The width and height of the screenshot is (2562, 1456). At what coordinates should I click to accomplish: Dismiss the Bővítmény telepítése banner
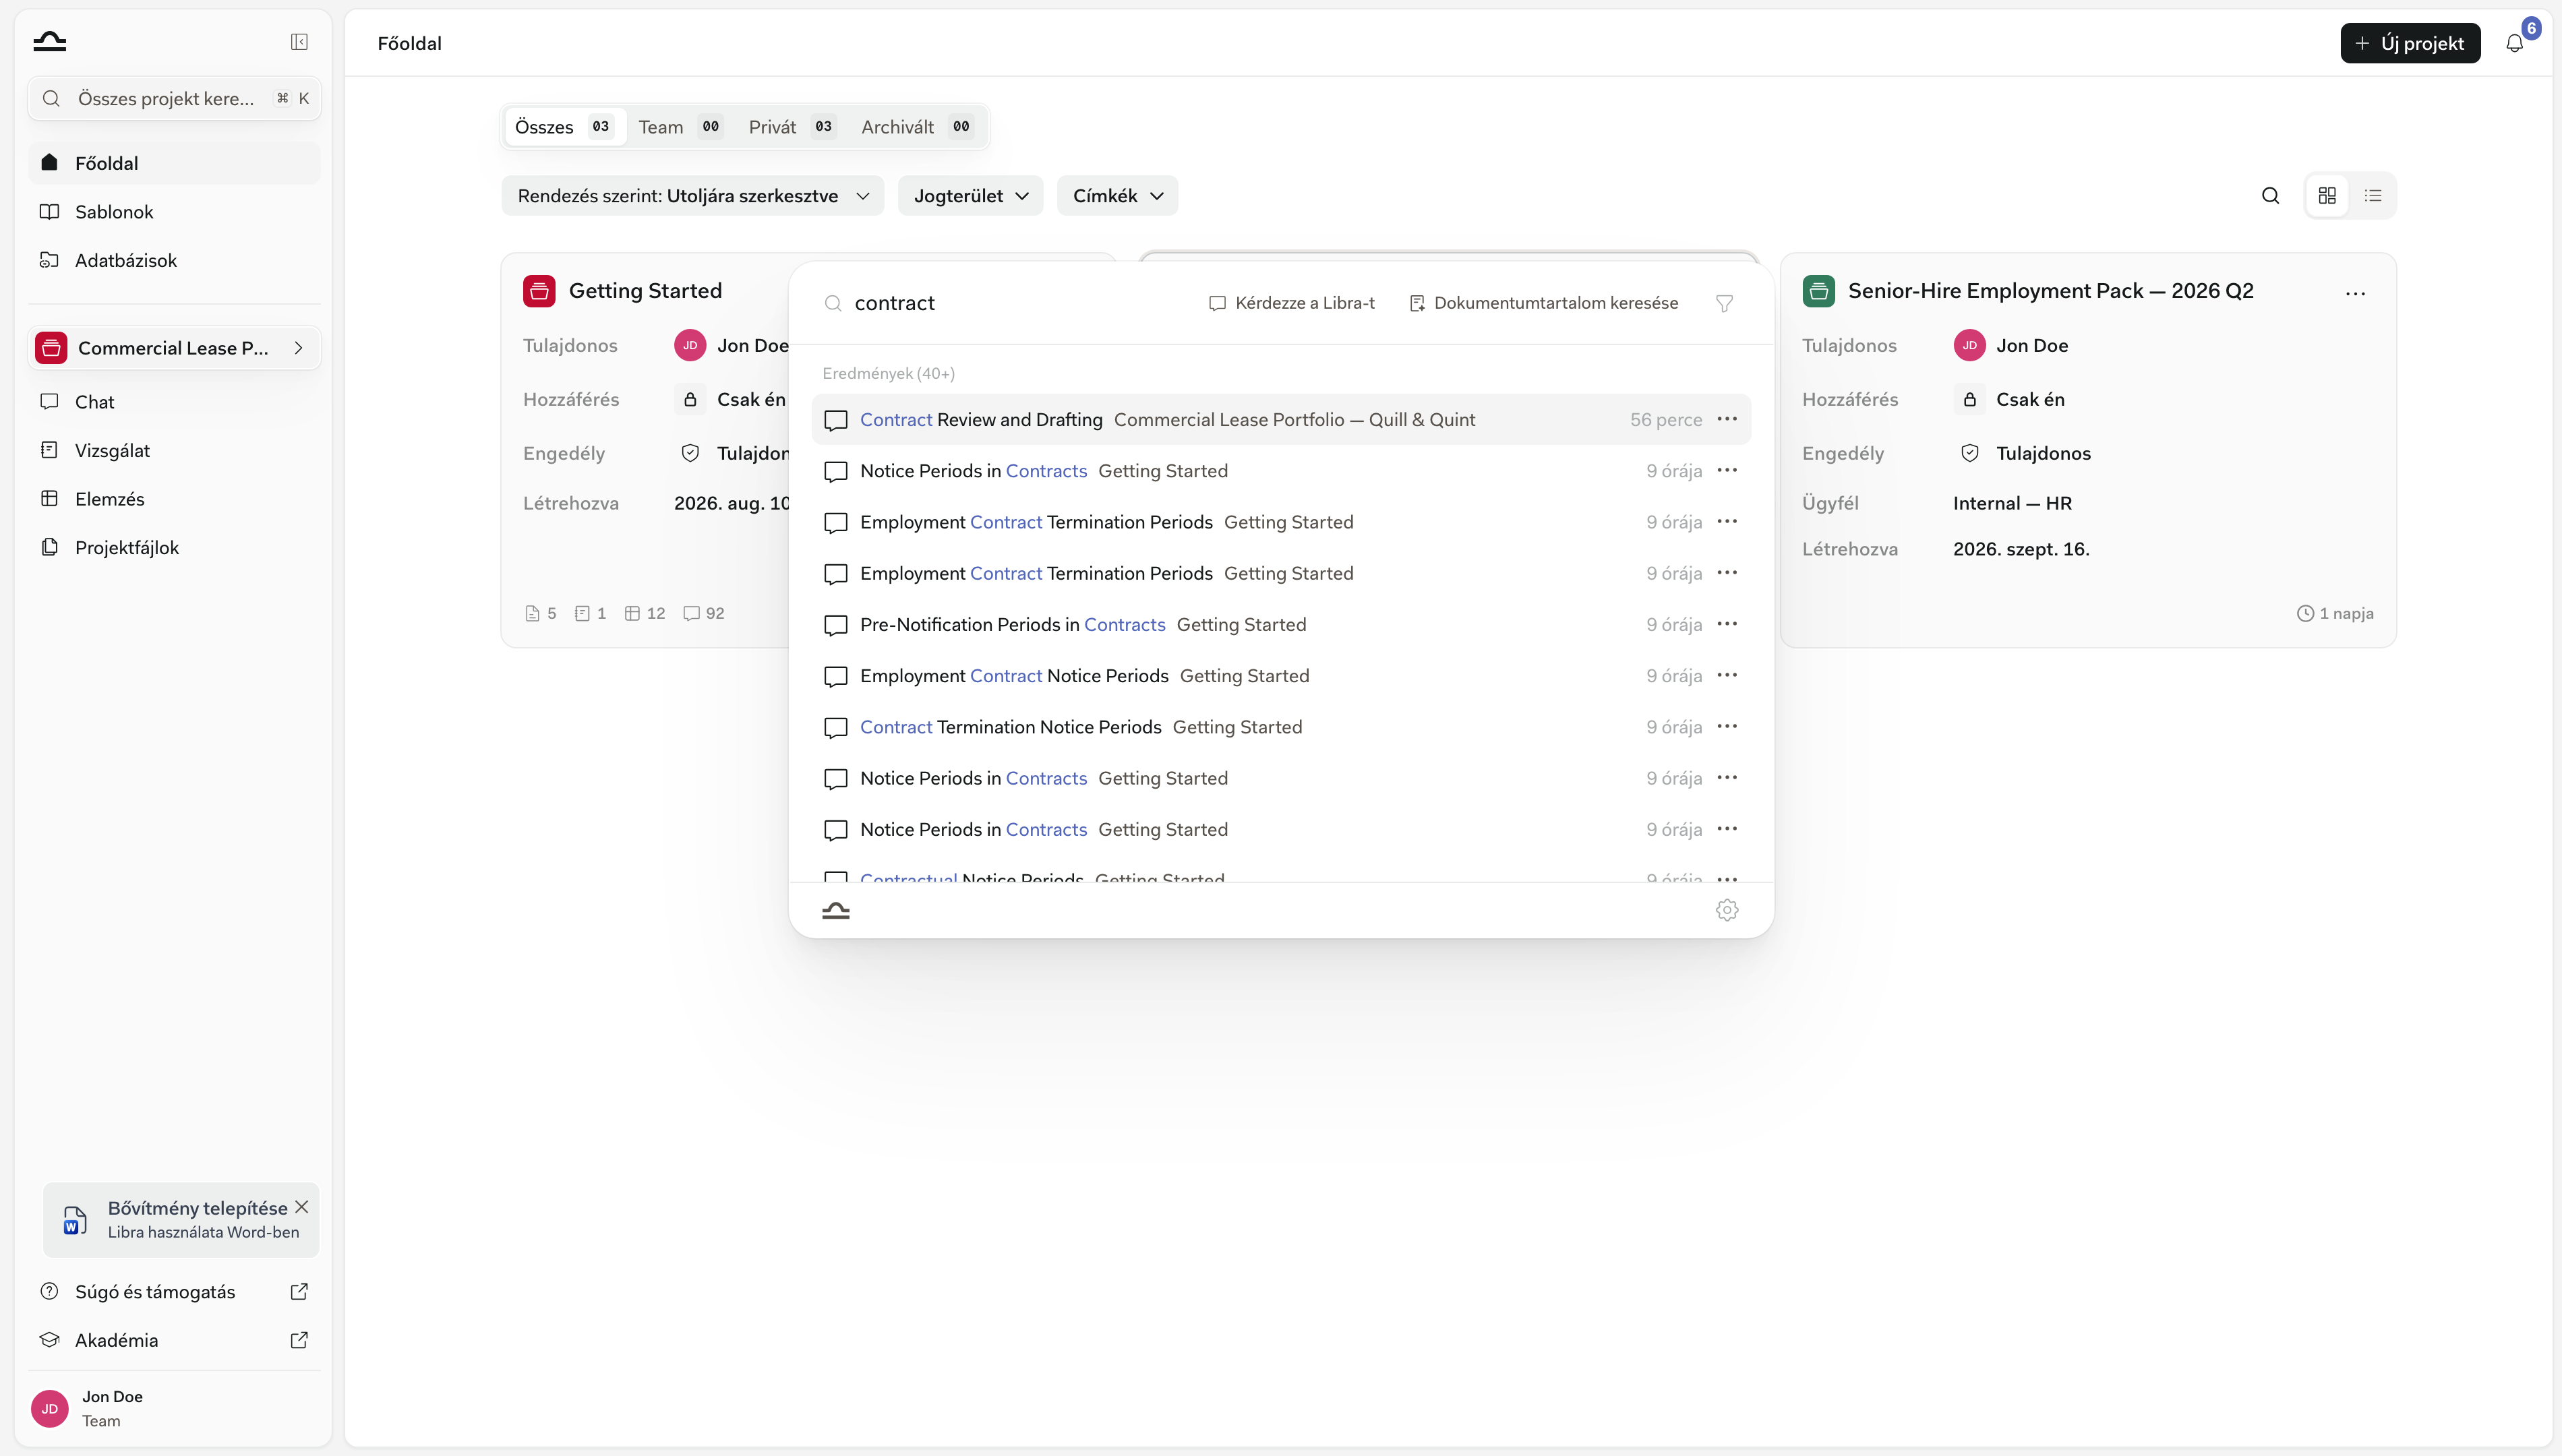(x=301, y=1207)
